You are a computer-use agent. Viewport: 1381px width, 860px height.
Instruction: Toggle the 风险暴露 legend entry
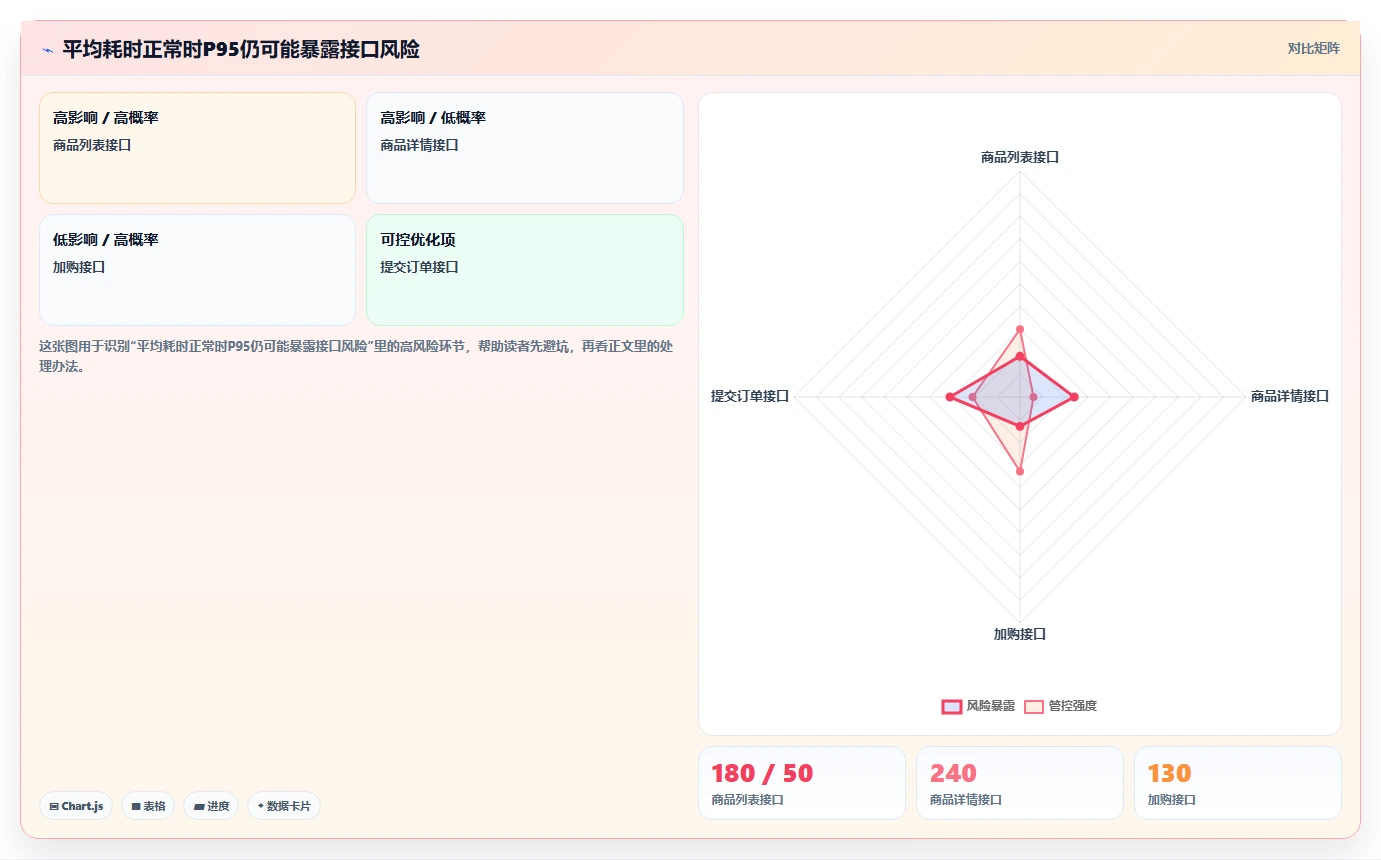(x=979, y=706)
